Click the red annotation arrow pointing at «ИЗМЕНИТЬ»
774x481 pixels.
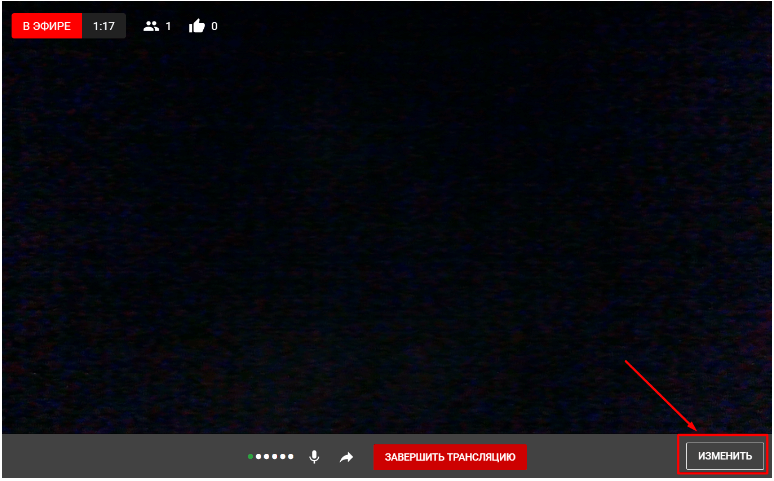coord(662,394)
